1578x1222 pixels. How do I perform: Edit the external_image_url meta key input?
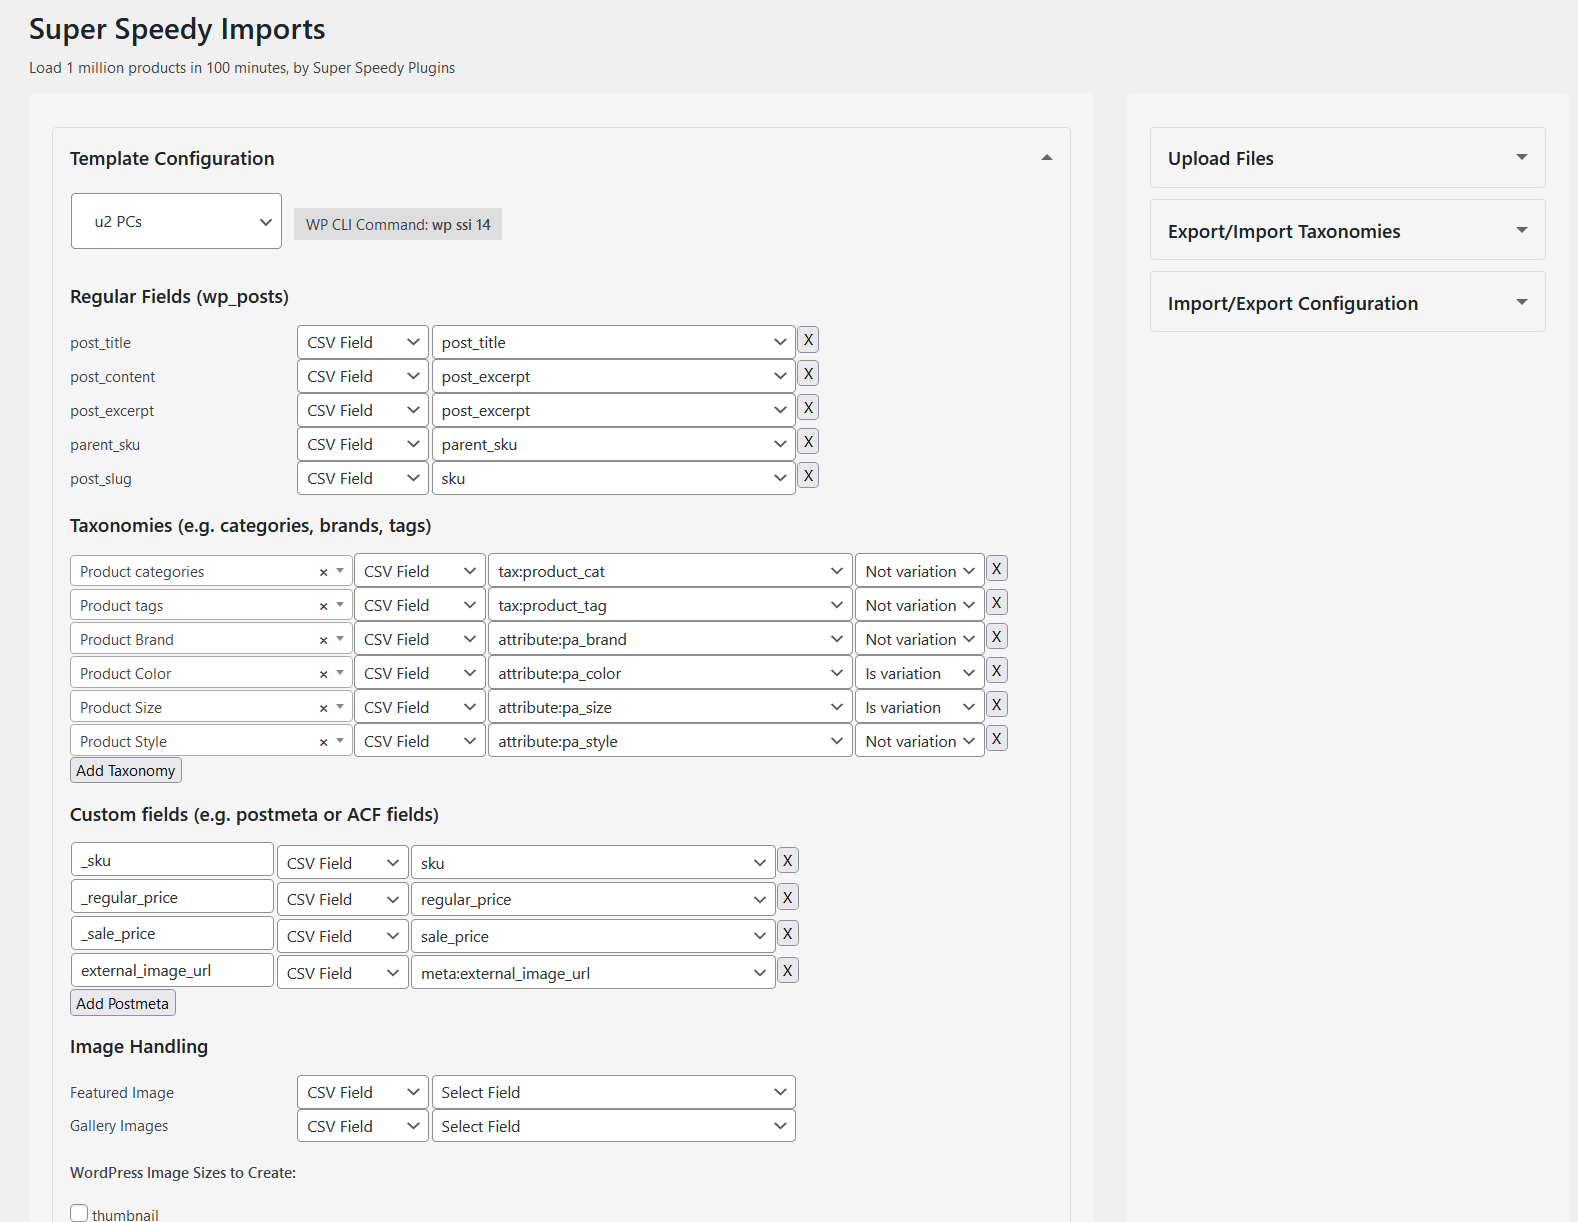172,970
